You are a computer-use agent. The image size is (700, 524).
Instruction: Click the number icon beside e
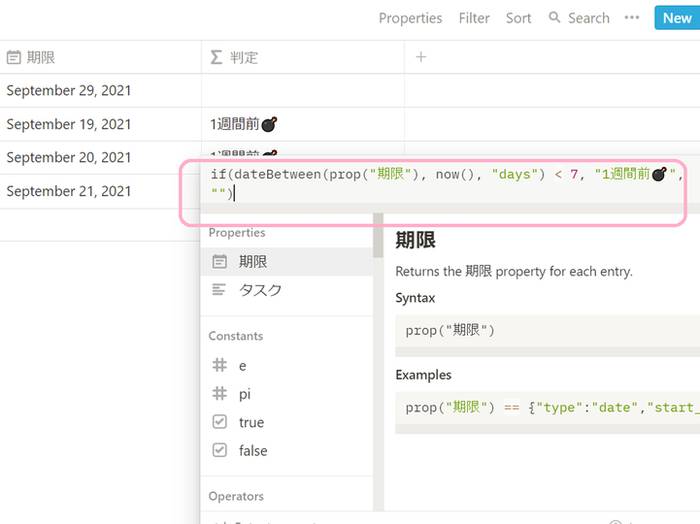click(x=219, y=365)
